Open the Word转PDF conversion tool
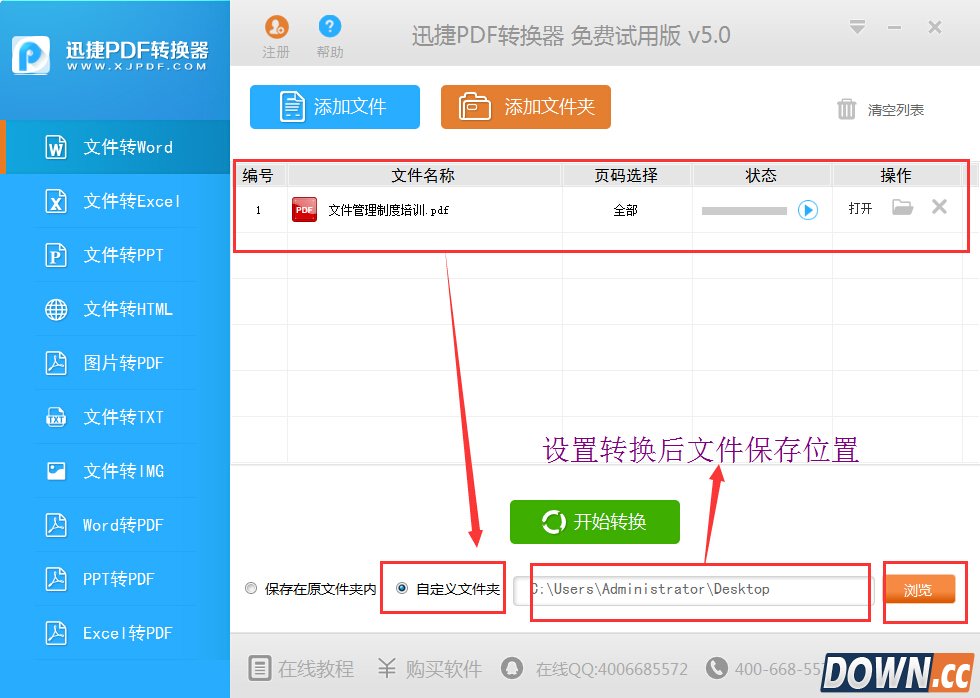The width and height of the screenshot is (980, 698). pyautogui.click(x=115, y=524)
